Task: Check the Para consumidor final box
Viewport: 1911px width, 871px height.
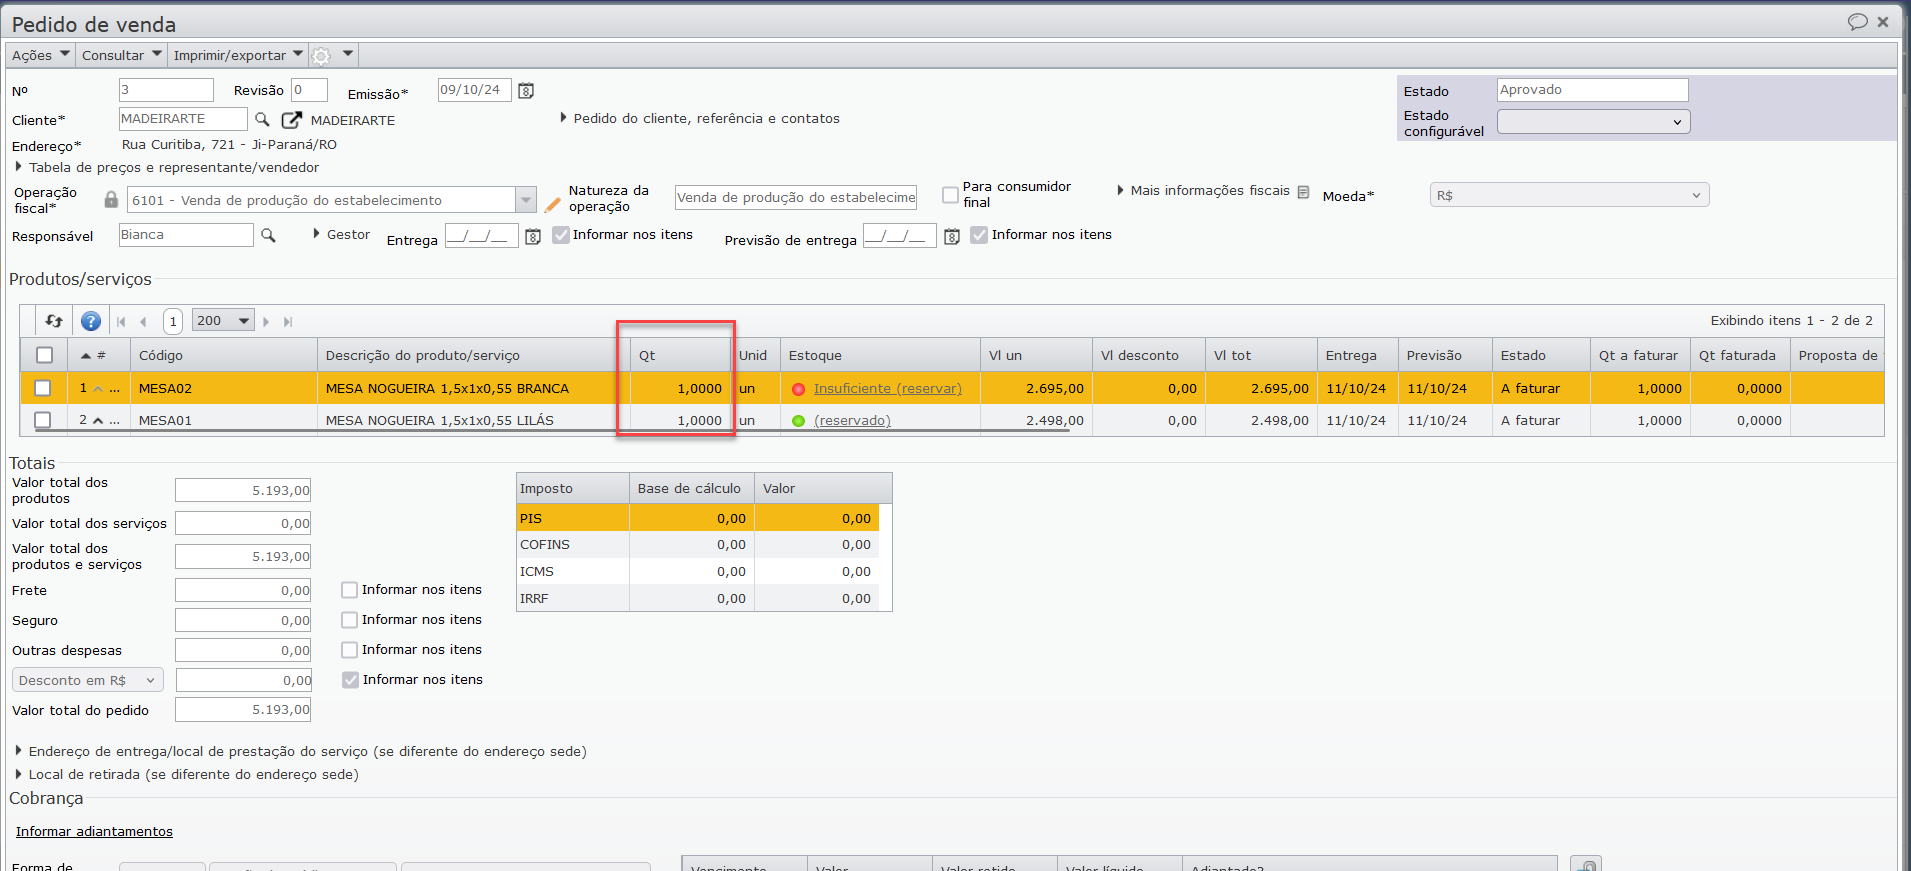Action: [x=951, y=195]
